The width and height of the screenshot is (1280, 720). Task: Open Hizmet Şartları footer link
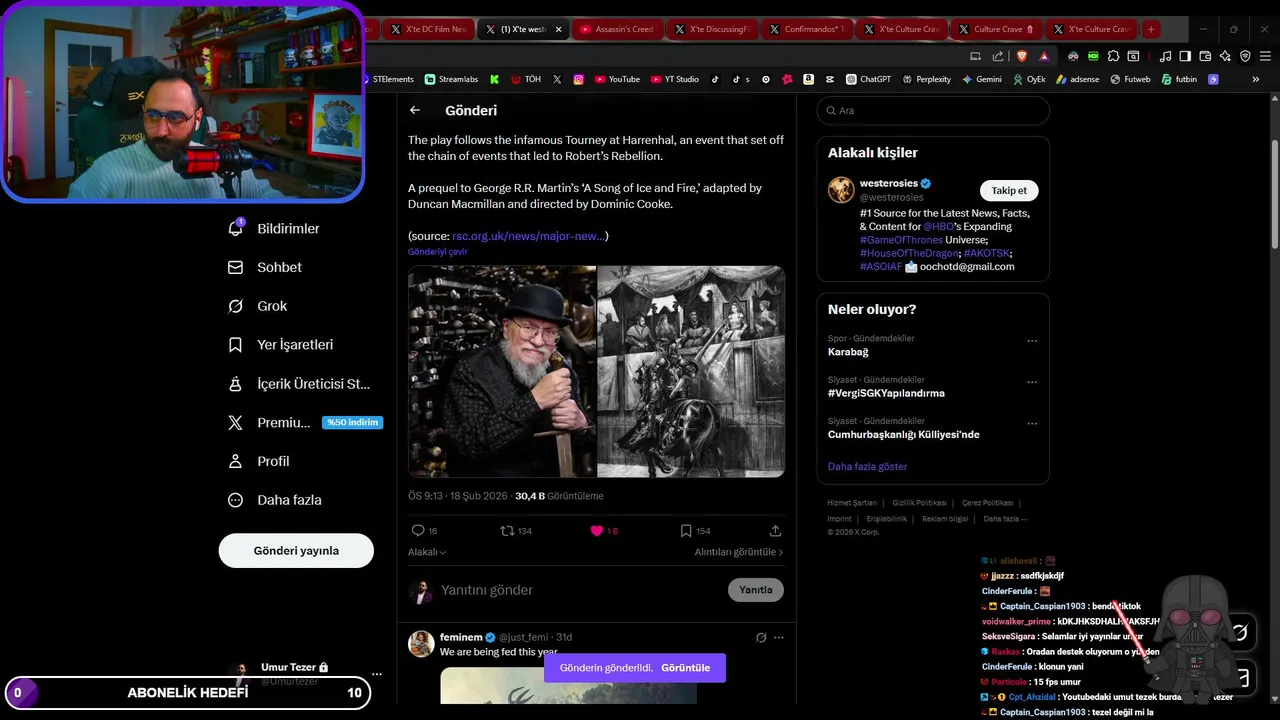[852, 503]
